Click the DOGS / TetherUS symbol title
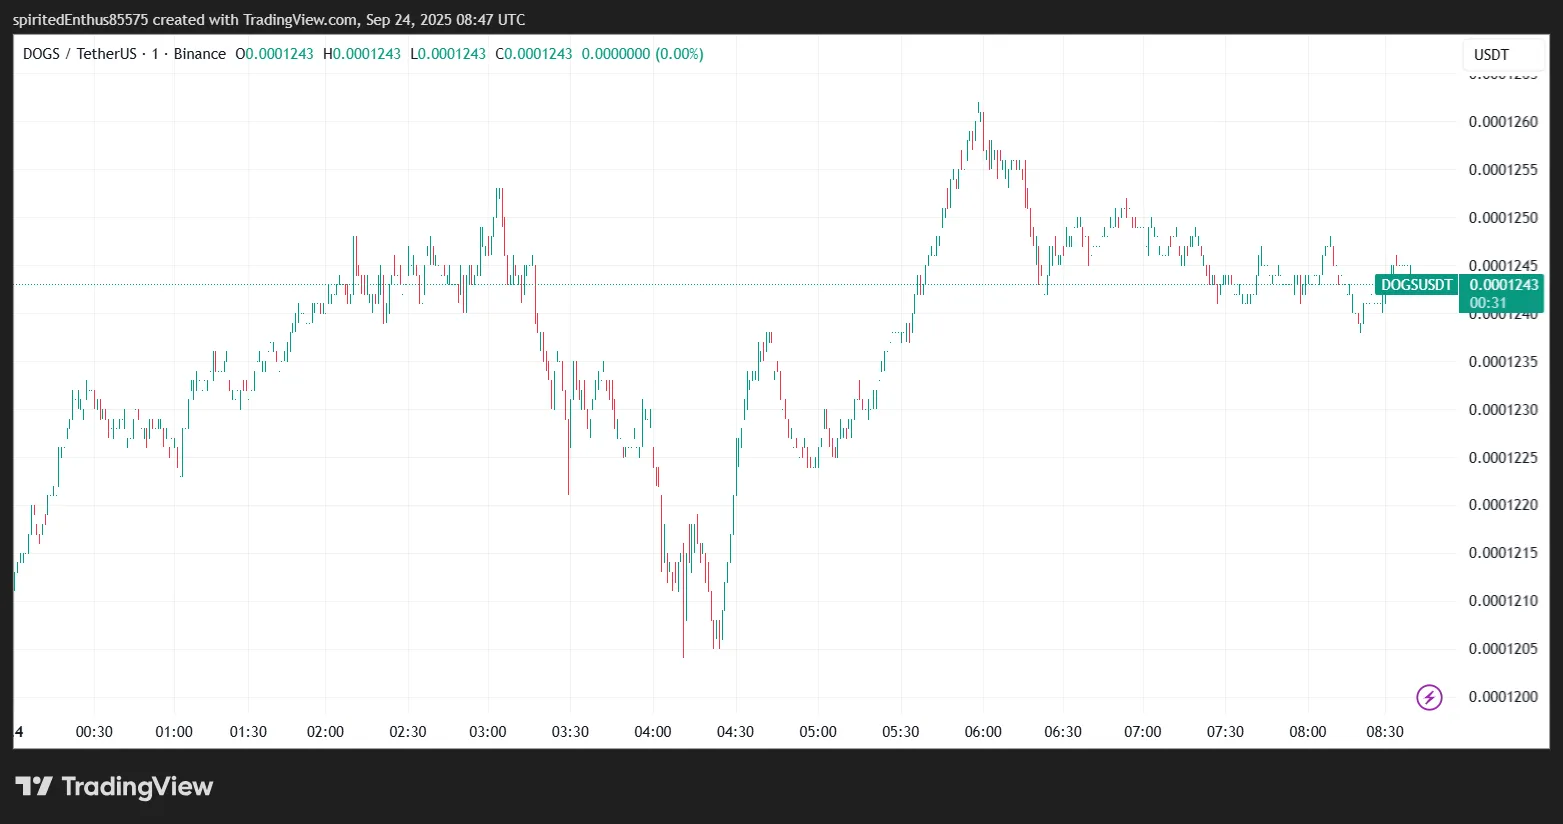1563x824 pixels. (x=79, y=54)
